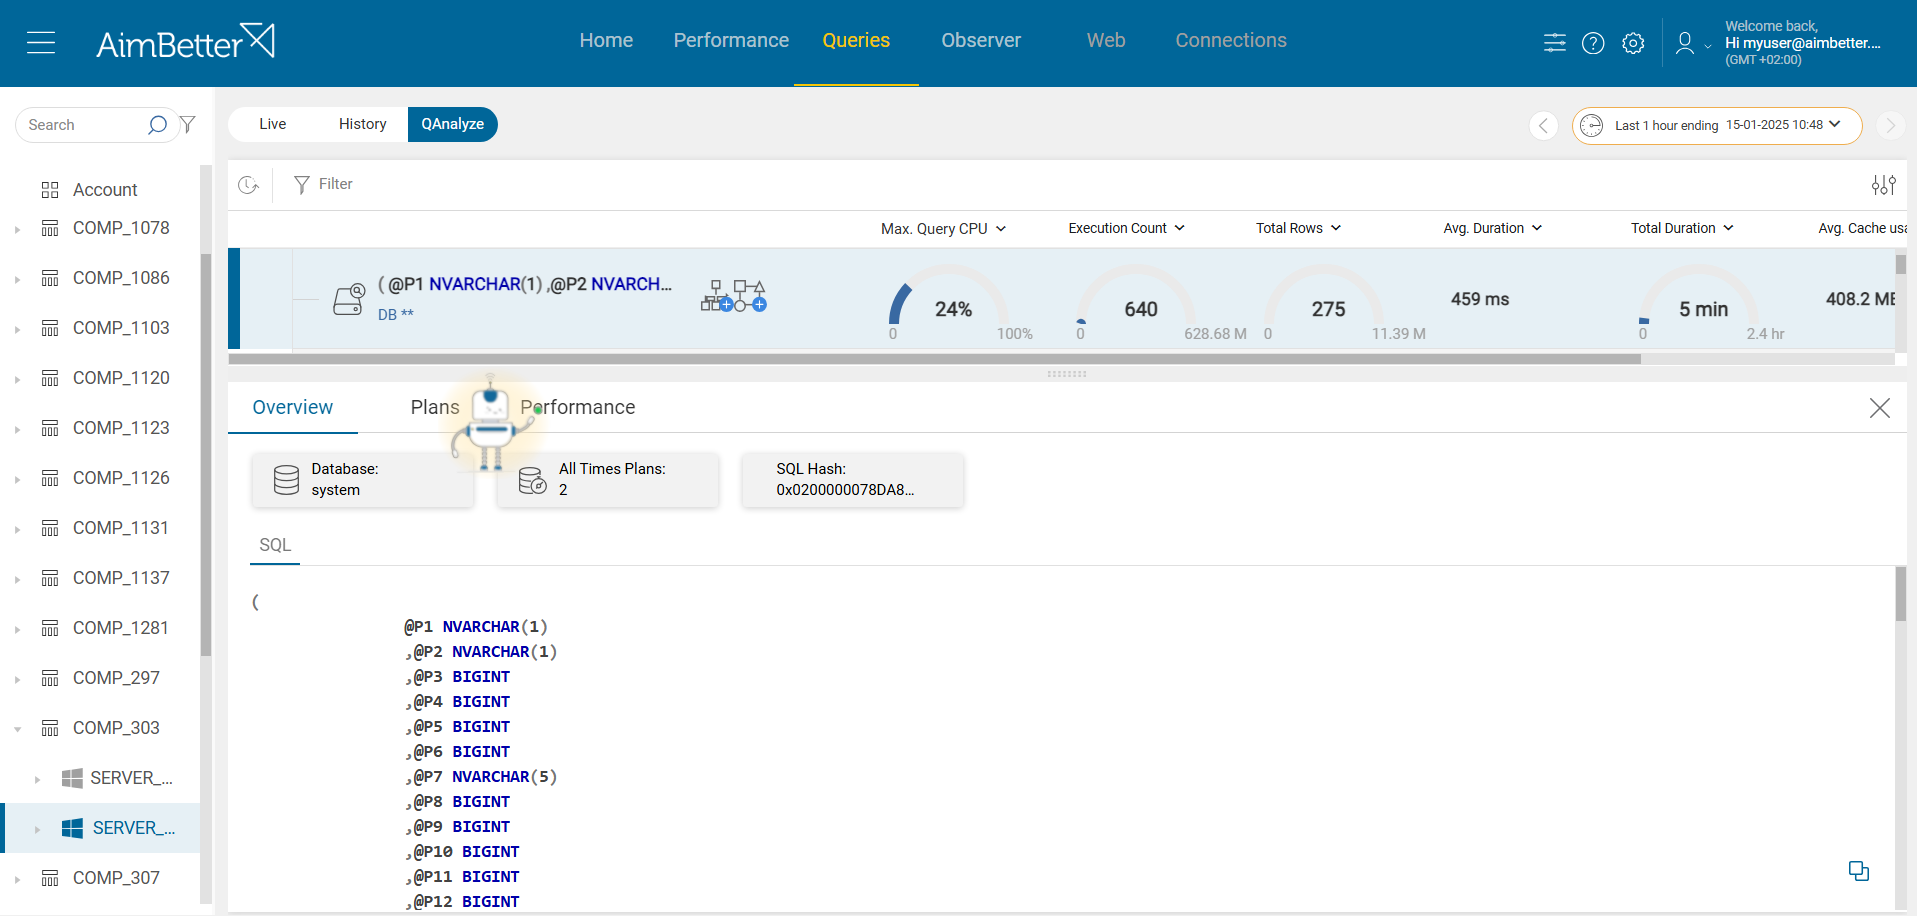The image size is (1917, 916).
Task: Open the help question mark icon
Action: tap(1593, 43)
